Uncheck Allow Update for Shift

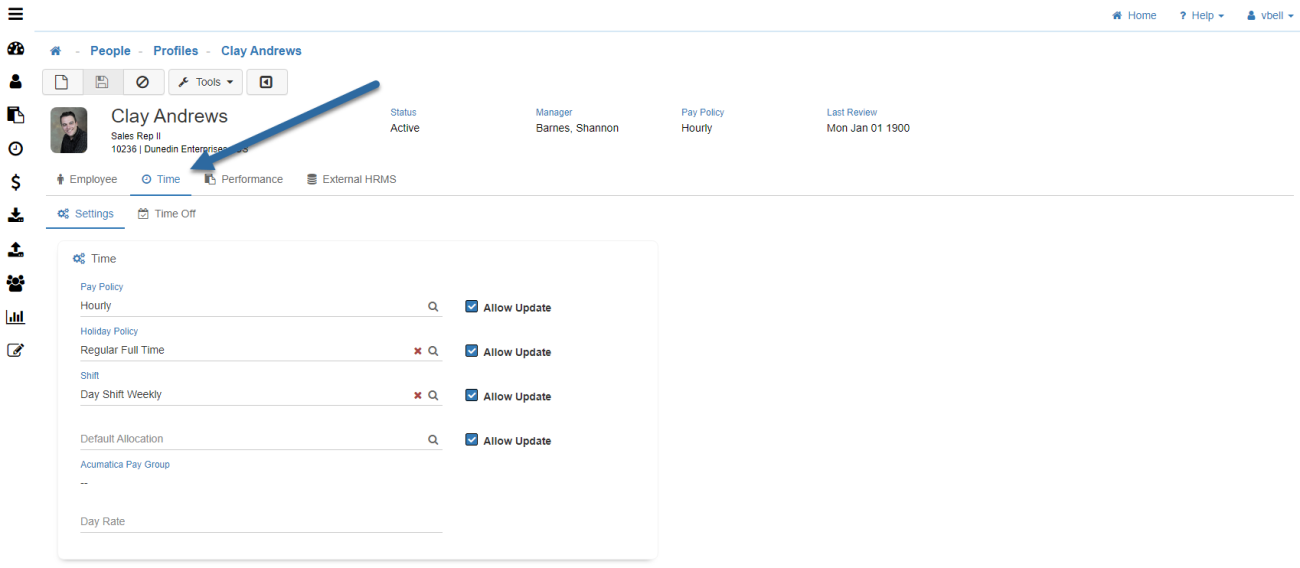point(472,395)
